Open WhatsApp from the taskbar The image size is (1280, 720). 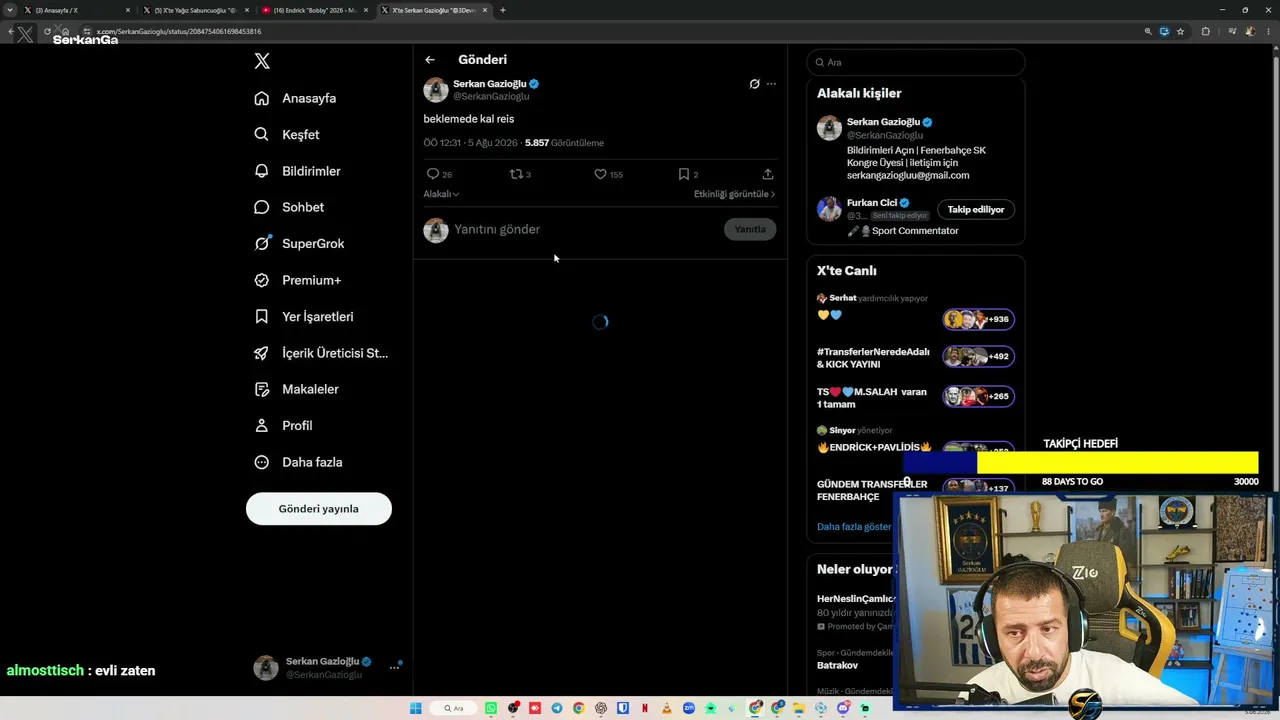point(491,708)
